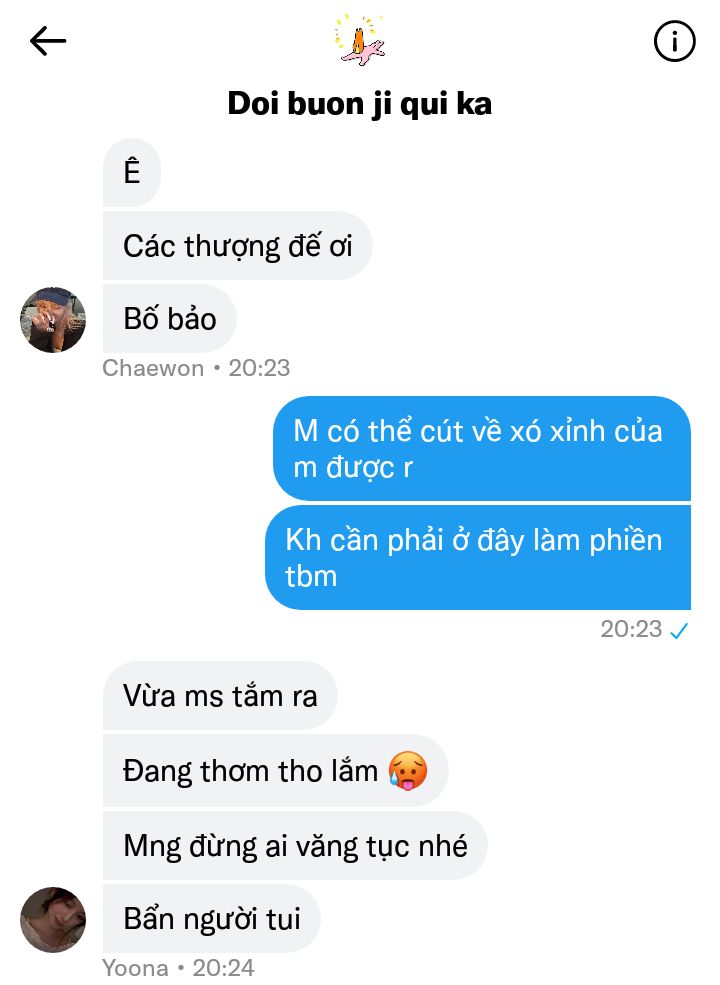The width and height of the screenshot is (720, 985).
Task: Click the 20:23 timestamp under the sent messages
Action: (x=631, y=629)
